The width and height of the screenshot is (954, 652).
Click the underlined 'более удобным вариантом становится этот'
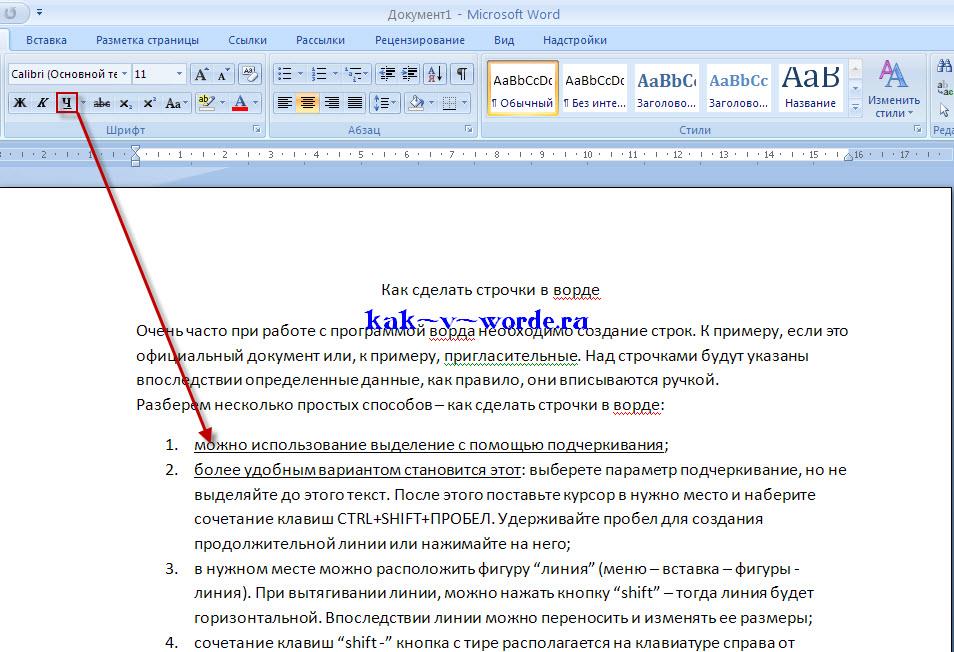[357, 470]
